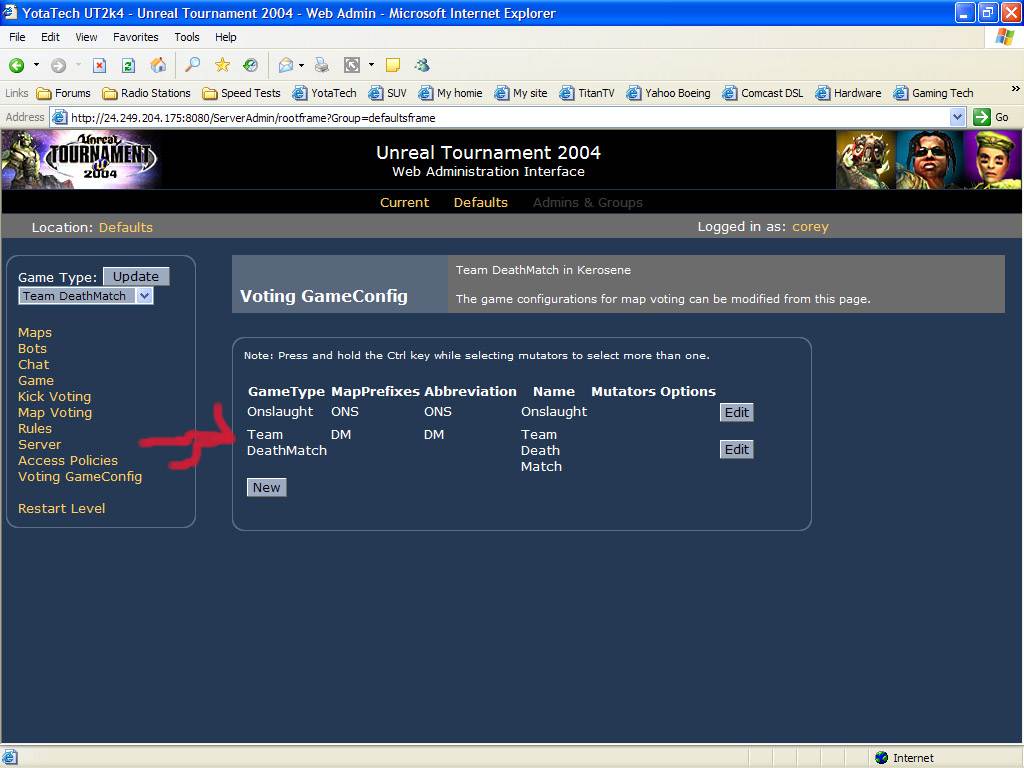This screenshot has height=768, width=1024.
Task: Click the Restart Level link
Action: pyautogui.click(x=61, y=509)
